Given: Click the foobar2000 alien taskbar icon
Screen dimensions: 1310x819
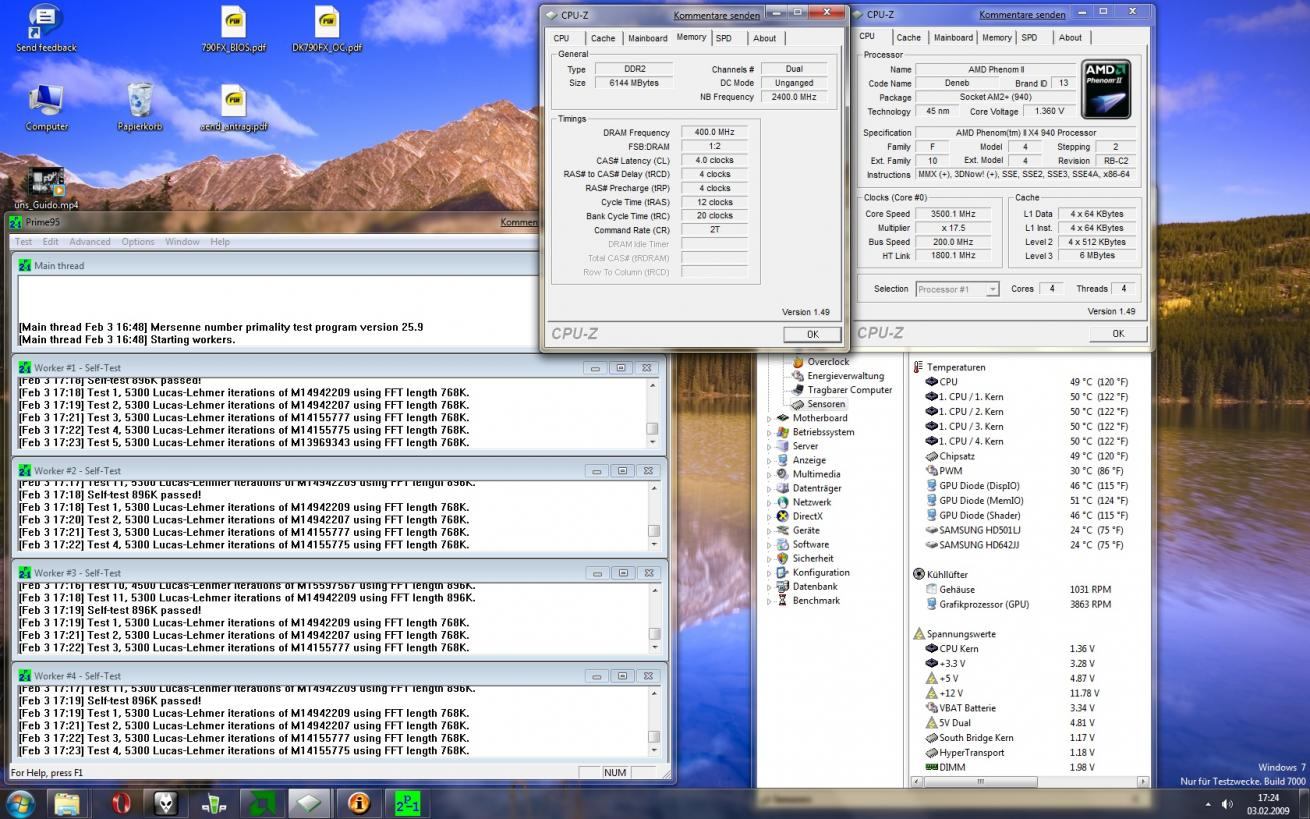Looking at the screenshot, I should (166, 803).
